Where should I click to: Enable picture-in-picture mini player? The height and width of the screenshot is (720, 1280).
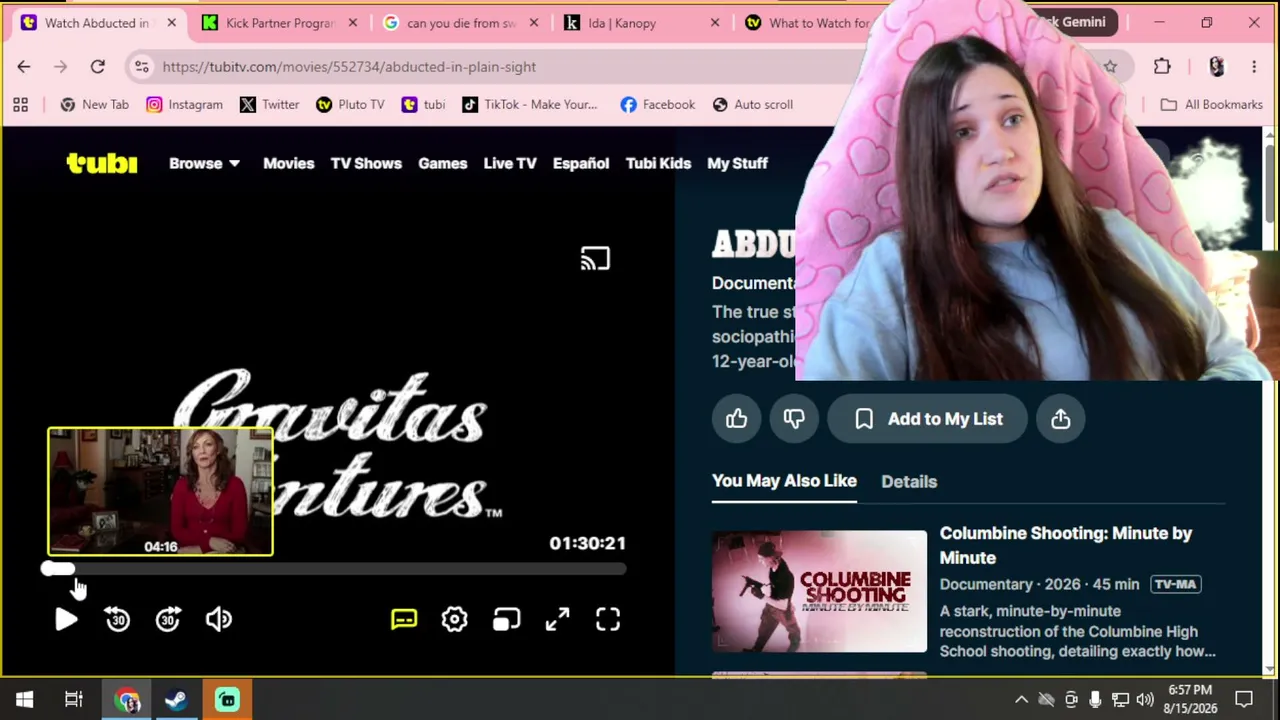pos(506,620)
